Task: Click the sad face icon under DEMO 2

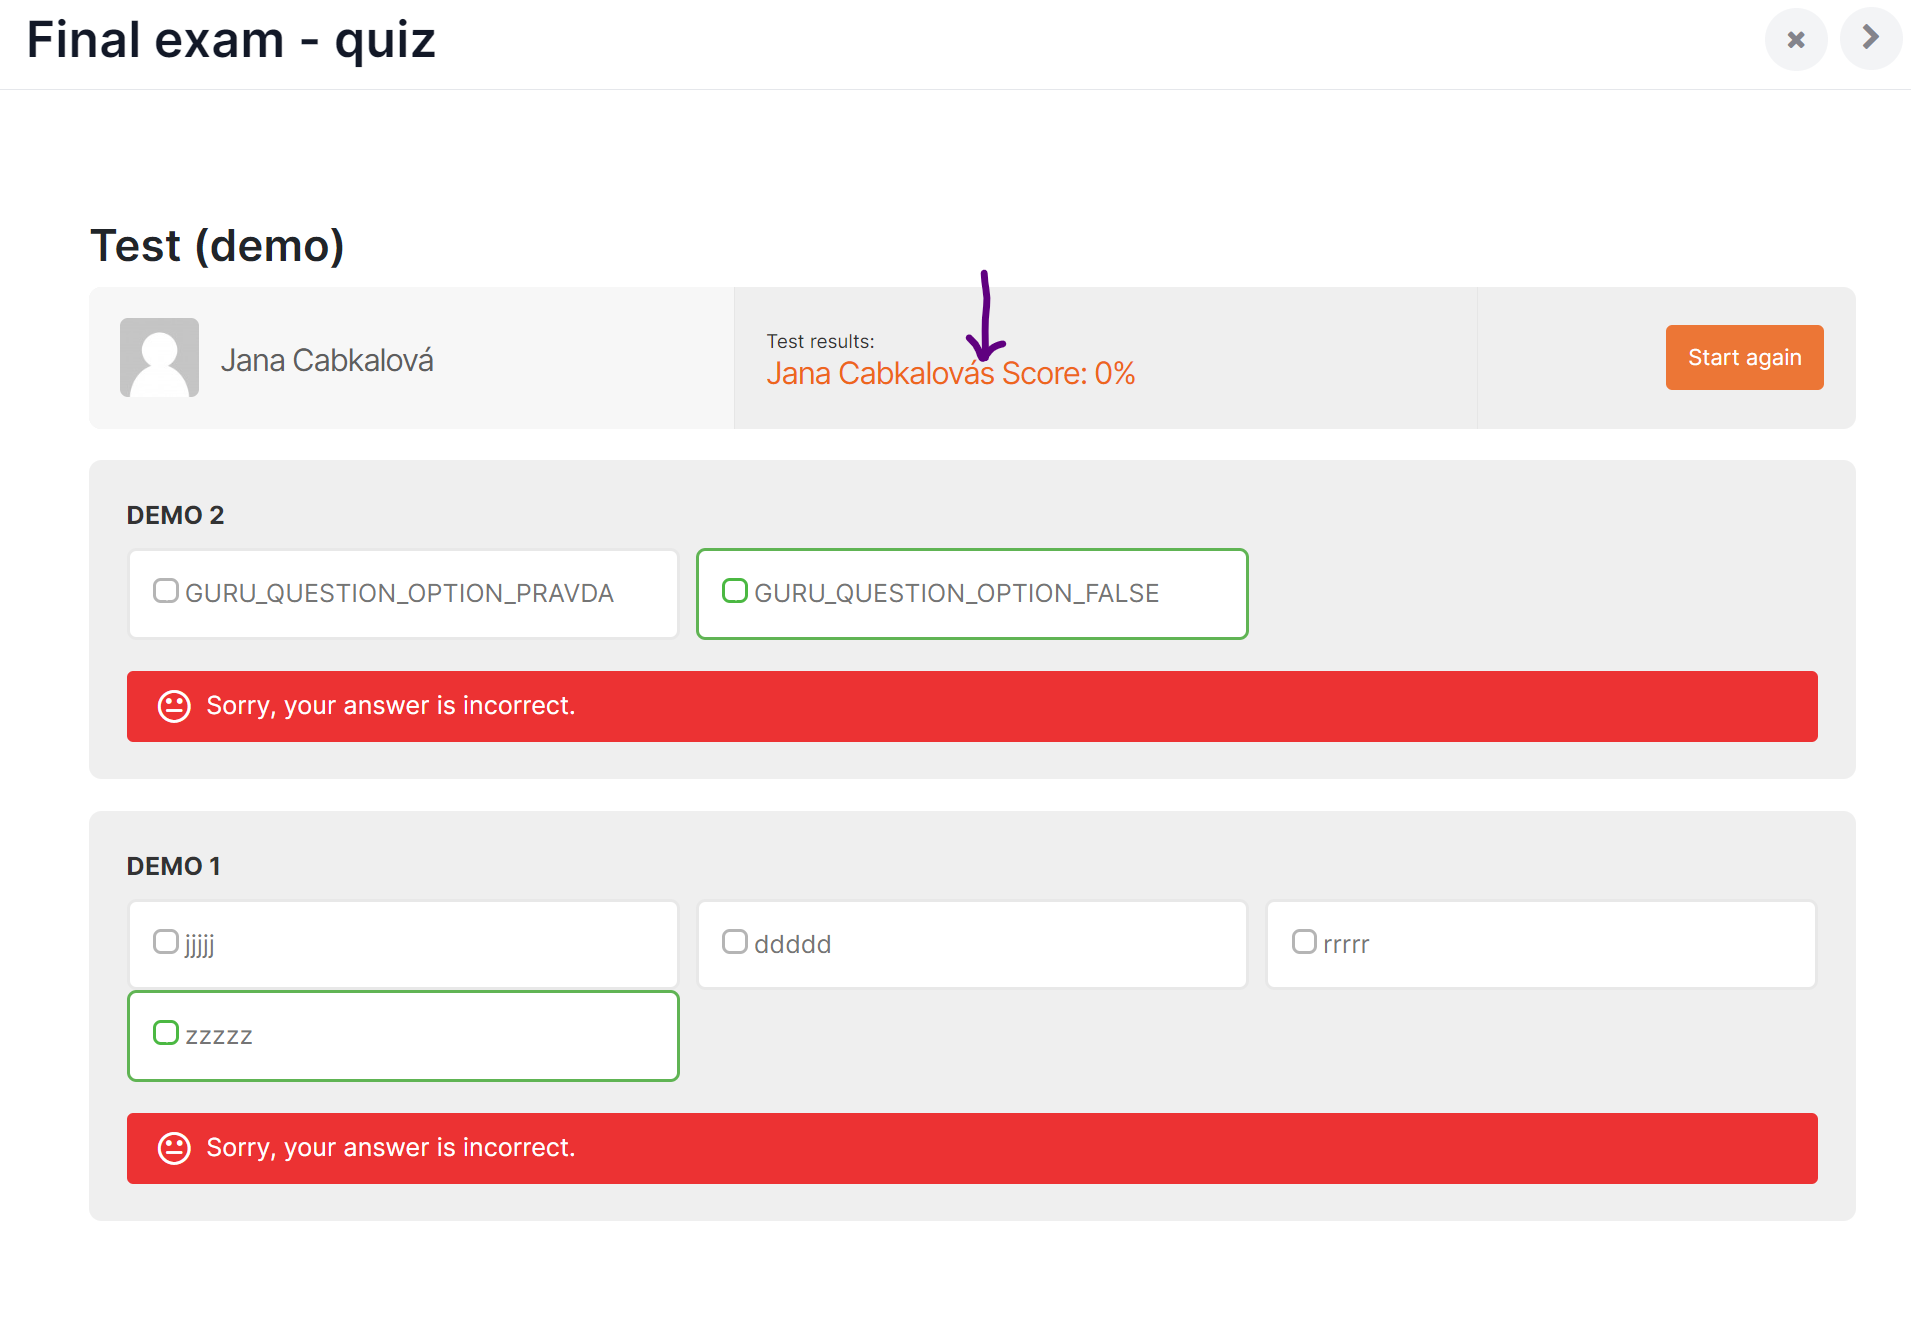Action: pos(174,706)
